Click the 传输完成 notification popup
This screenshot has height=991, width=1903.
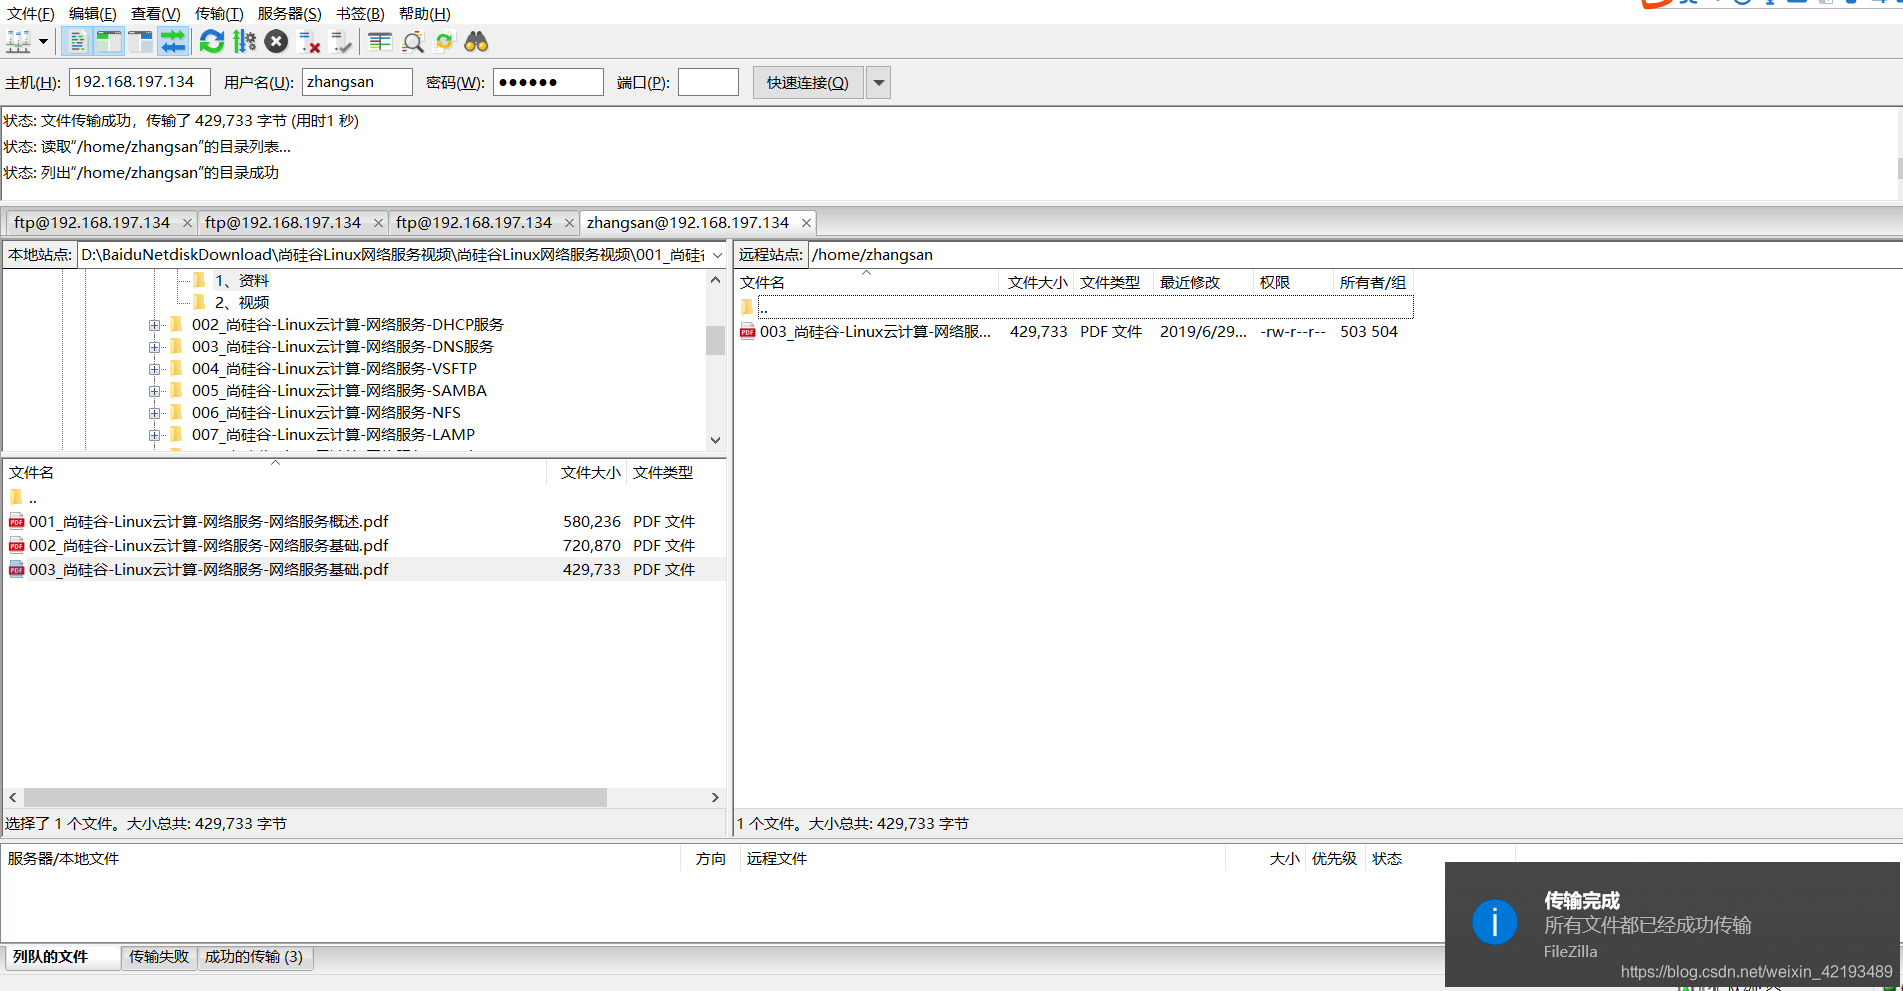pyautogui.click(x=1672, y=925)
